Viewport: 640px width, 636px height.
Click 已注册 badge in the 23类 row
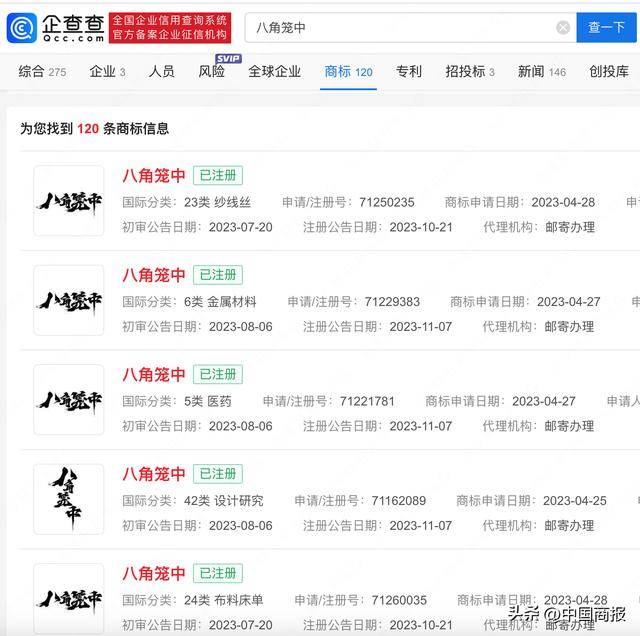[218, 176]
